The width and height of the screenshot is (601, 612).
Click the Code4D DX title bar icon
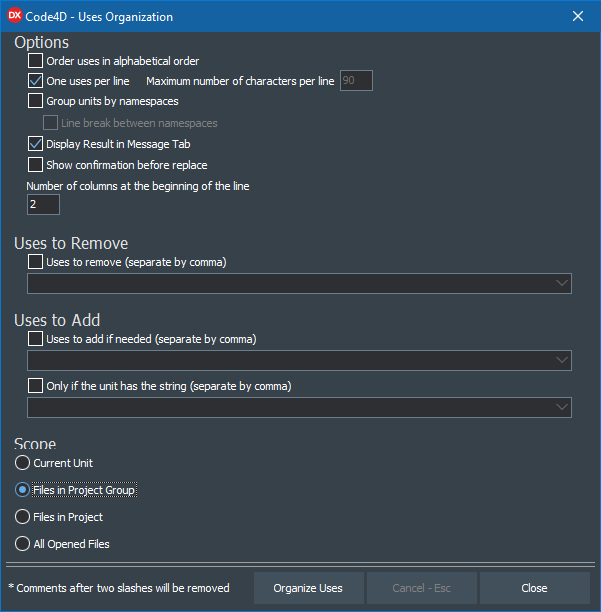(x=15, y=16)
